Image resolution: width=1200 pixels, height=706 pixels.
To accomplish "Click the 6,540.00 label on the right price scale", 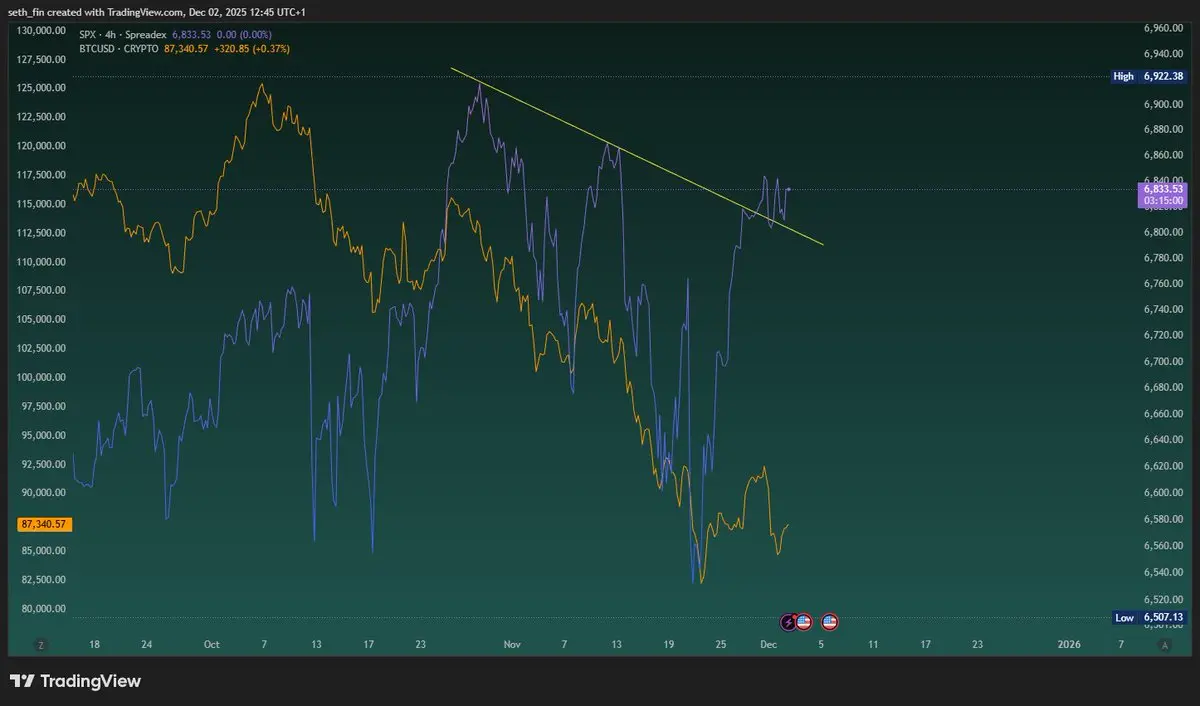I will pos(1163,572).
